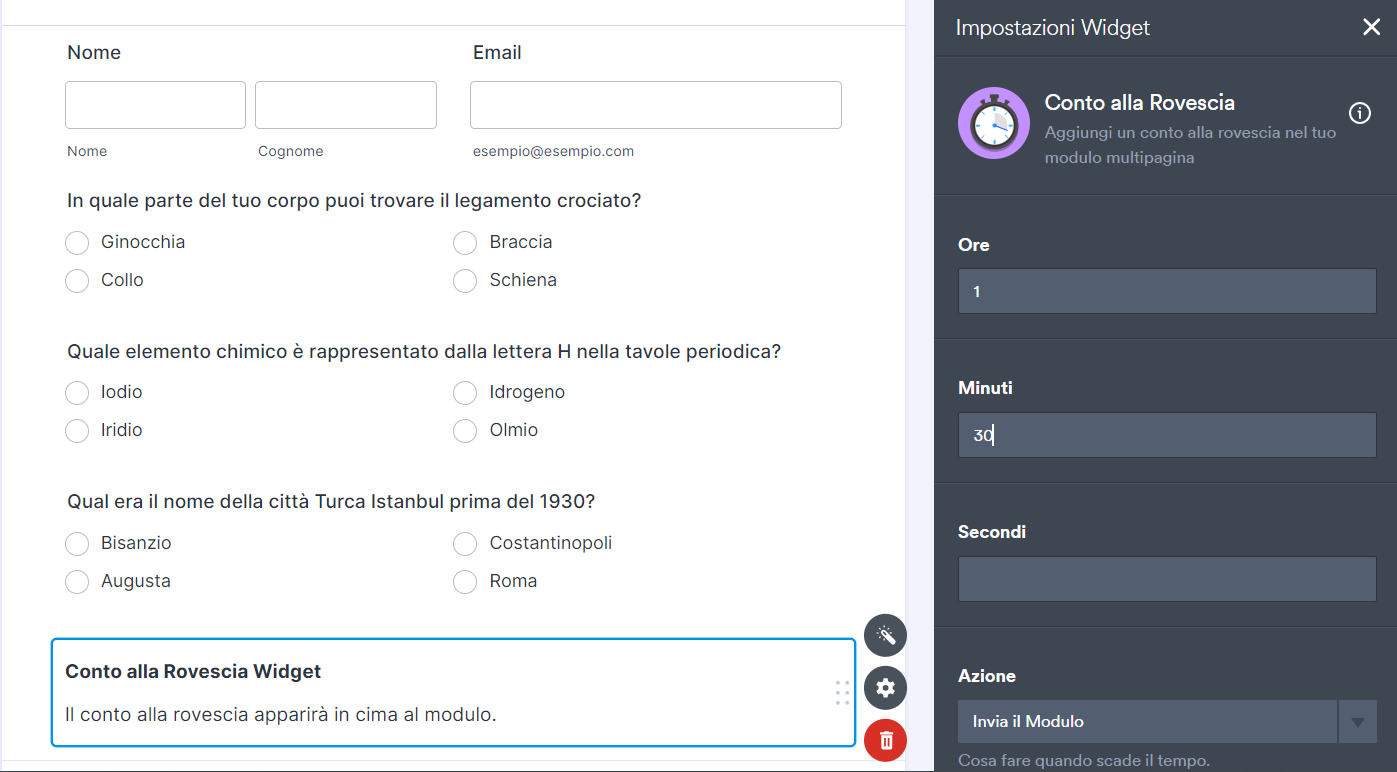This screenshot has width=1397, height=772.
Task: Click the info icon beside Conto alla Rovescia
Action: pyautogui.click(x=1360, y=113)
